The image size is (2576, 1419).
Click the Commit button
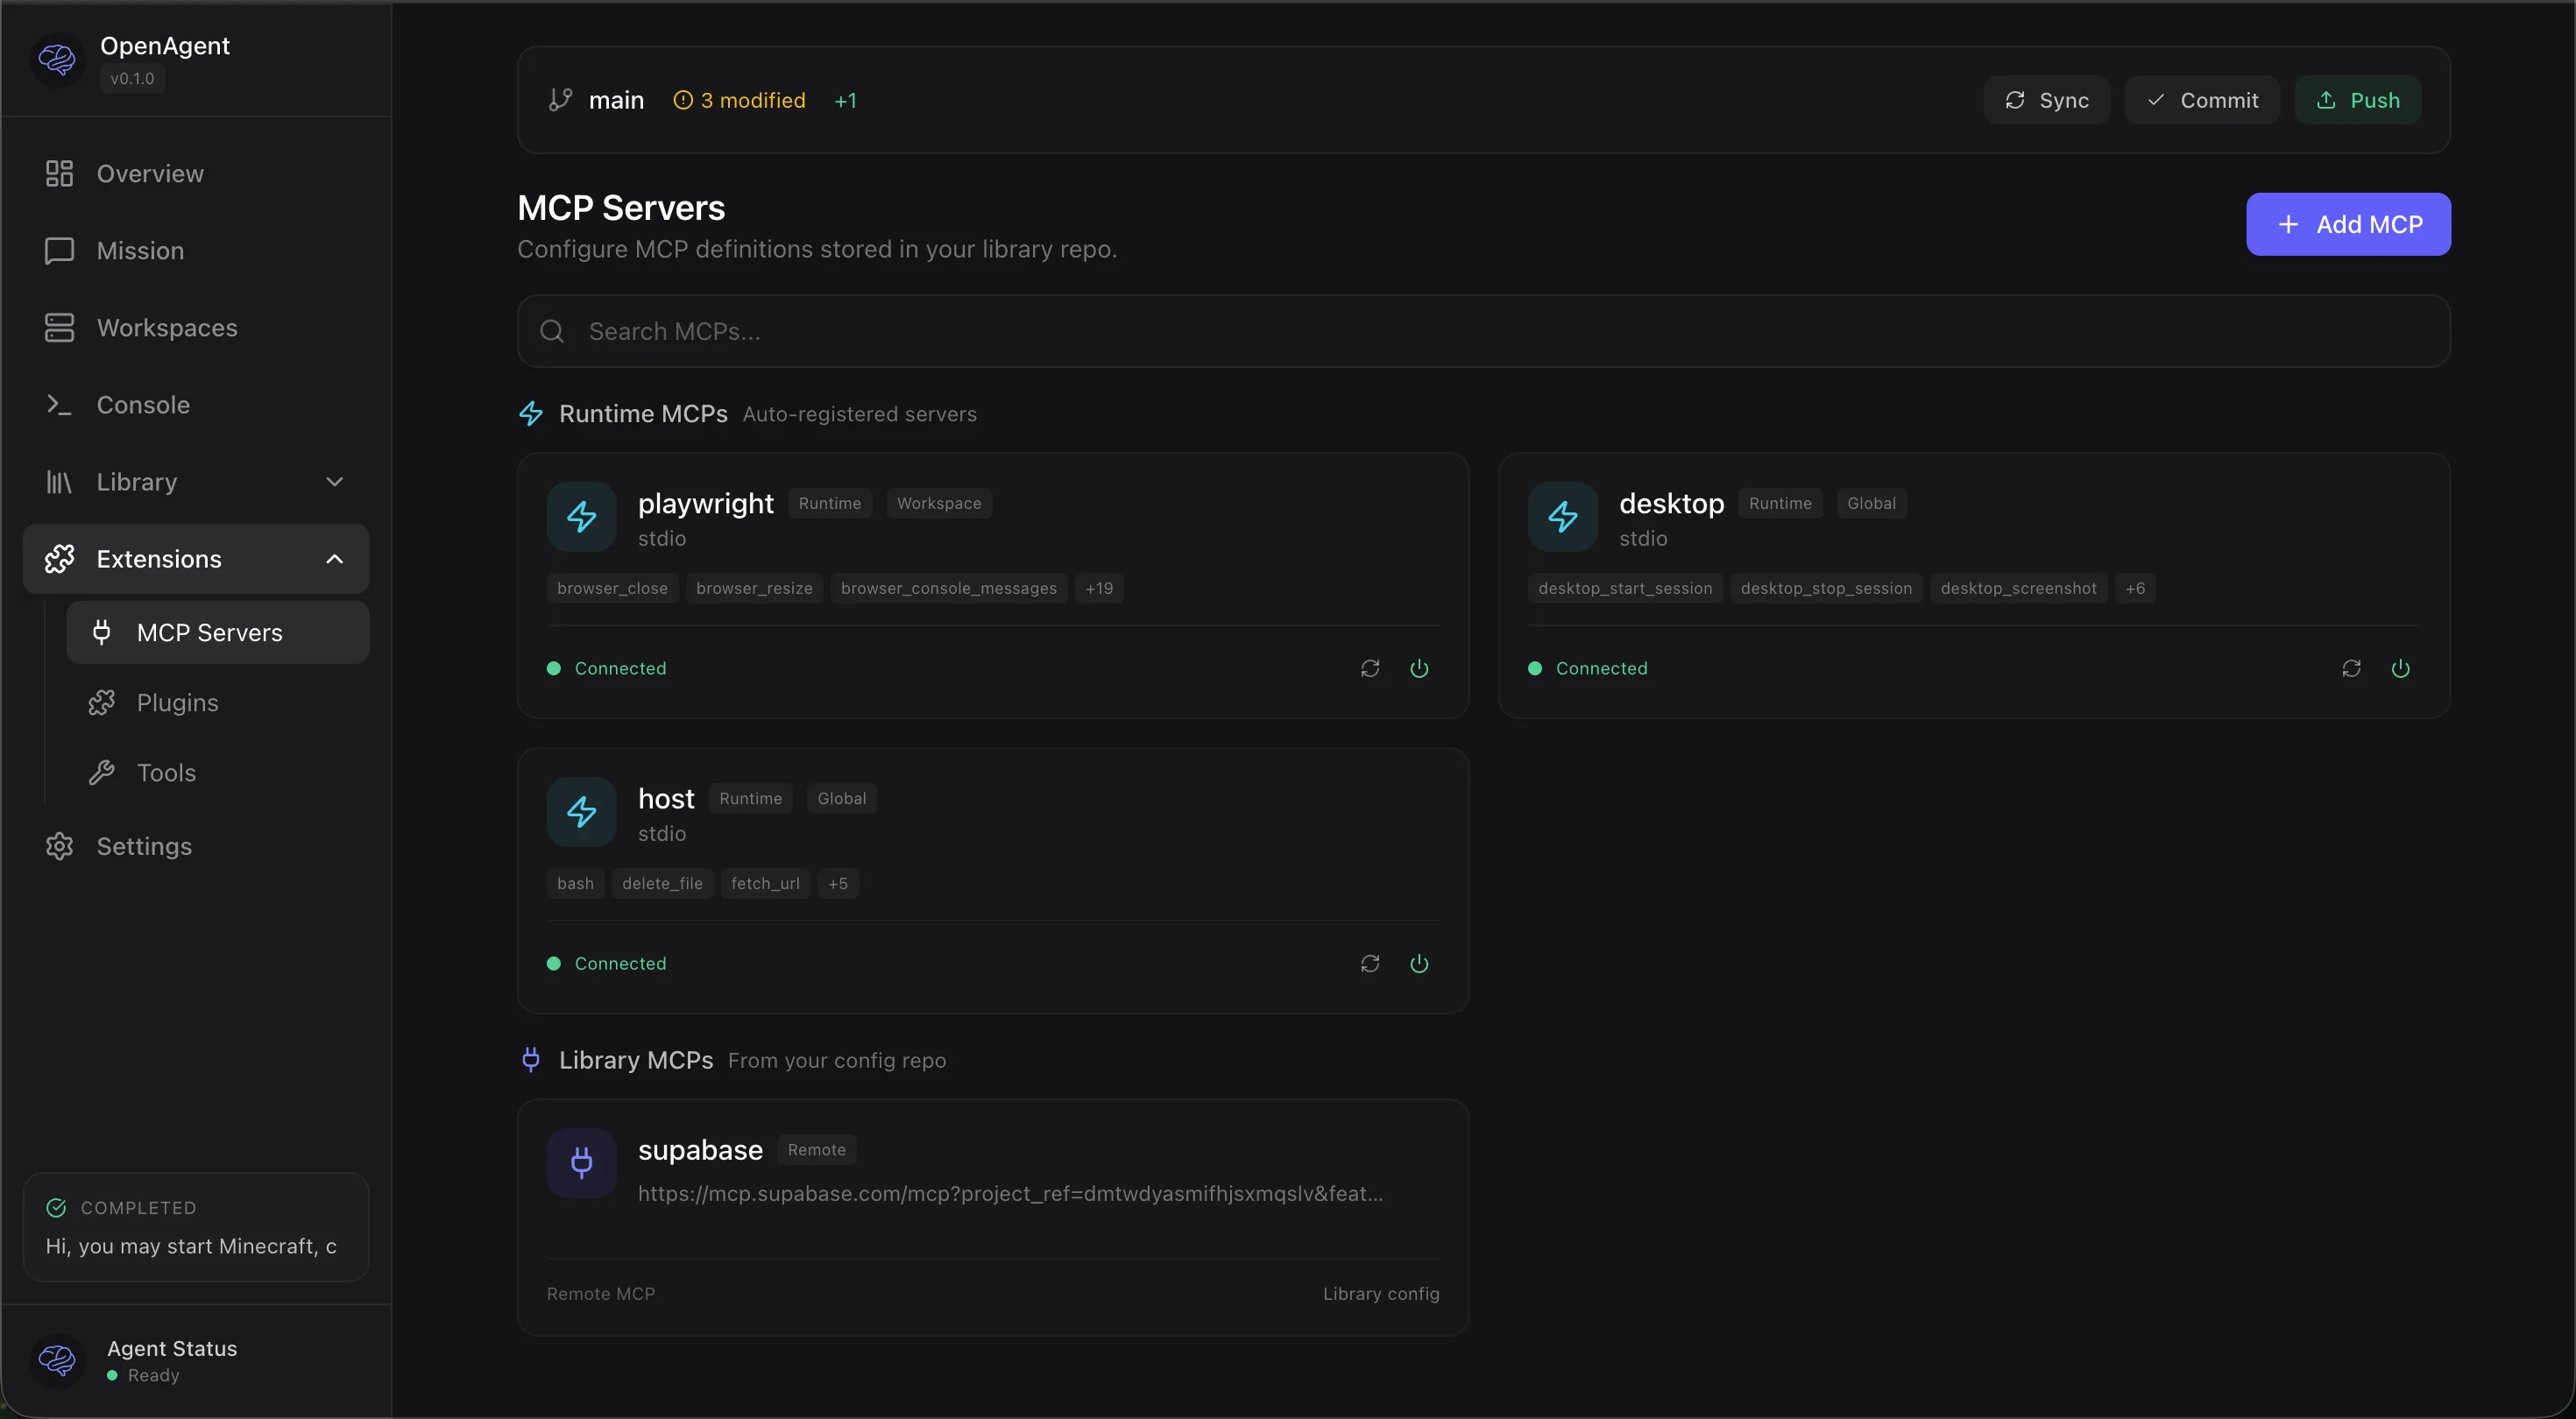(2201, 100)
